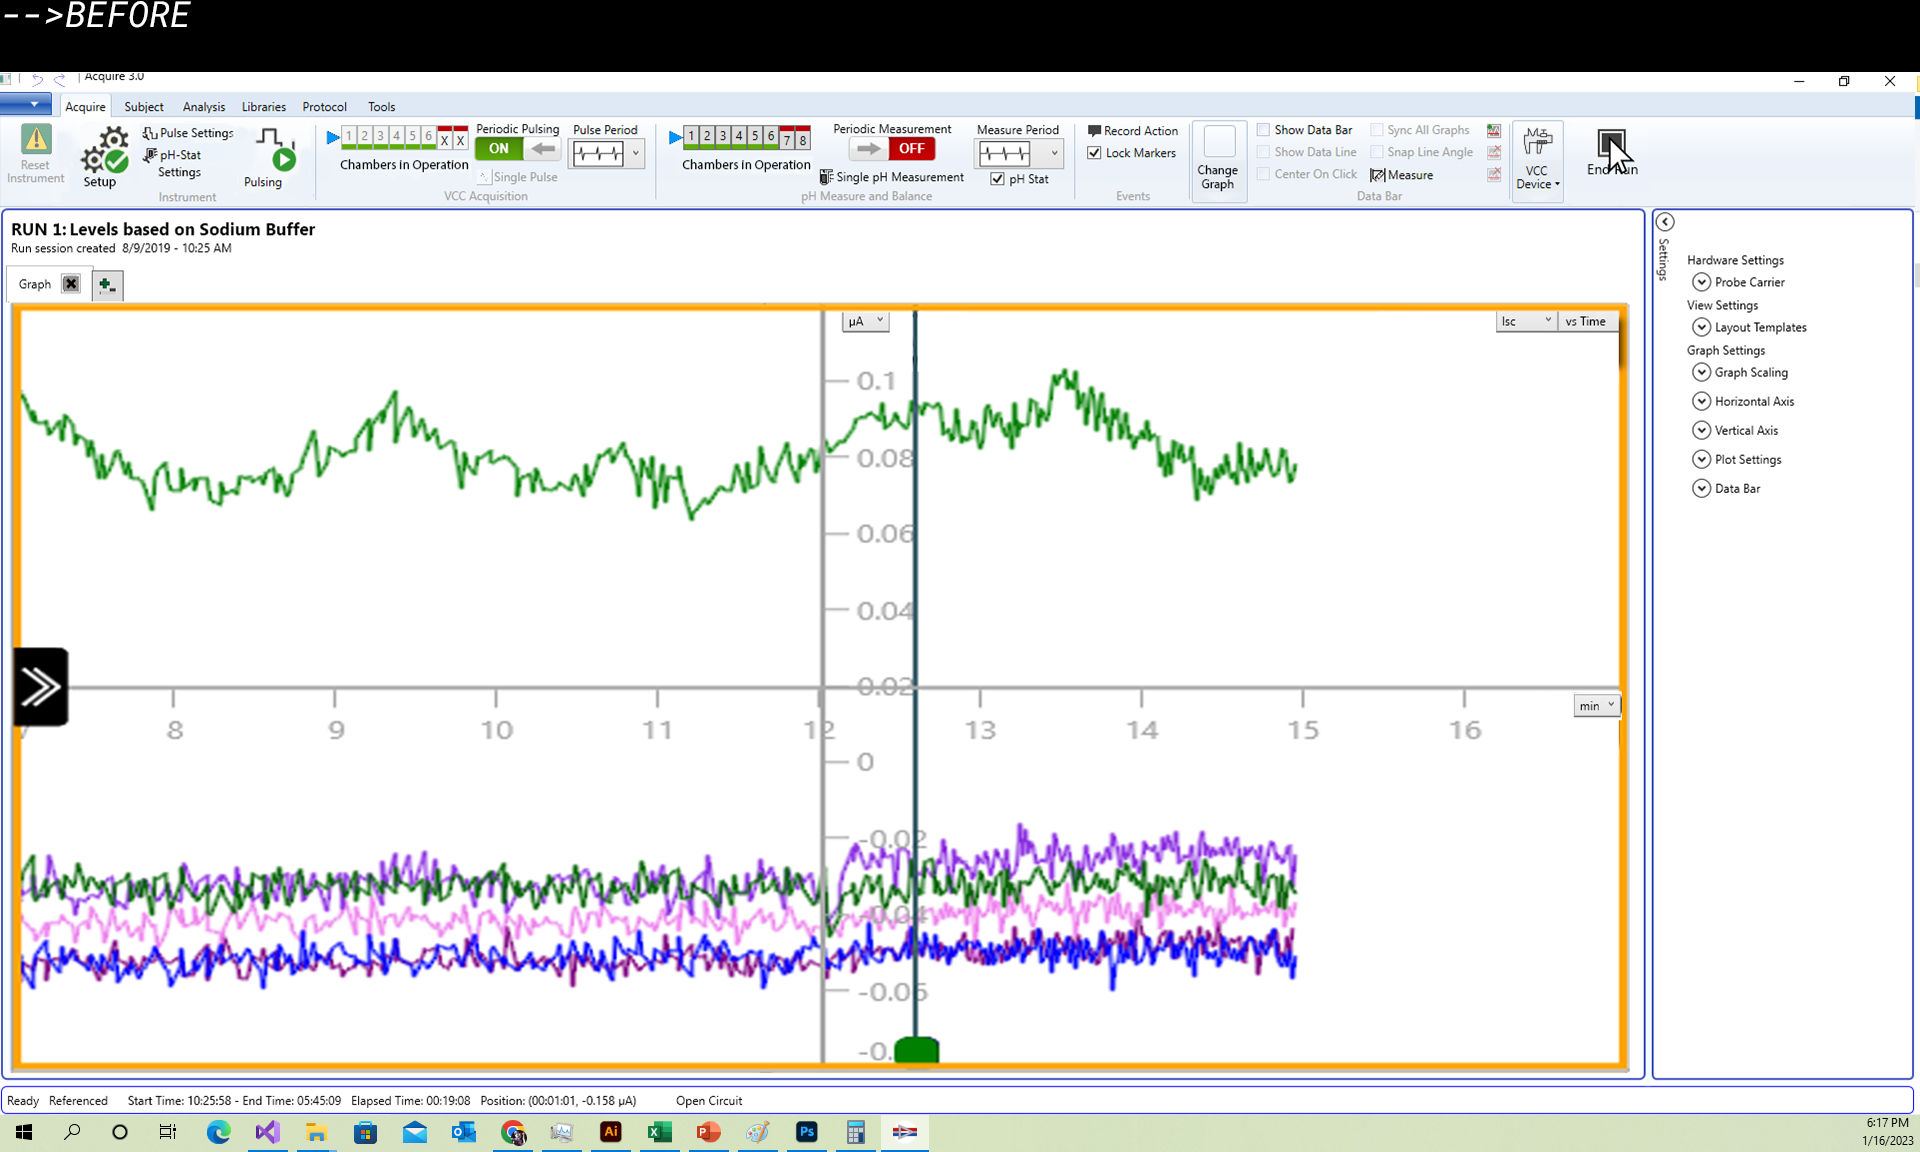Expand the black double-chevron side panel
This screenshot has width=1920, height=1152.
[41, 687]
